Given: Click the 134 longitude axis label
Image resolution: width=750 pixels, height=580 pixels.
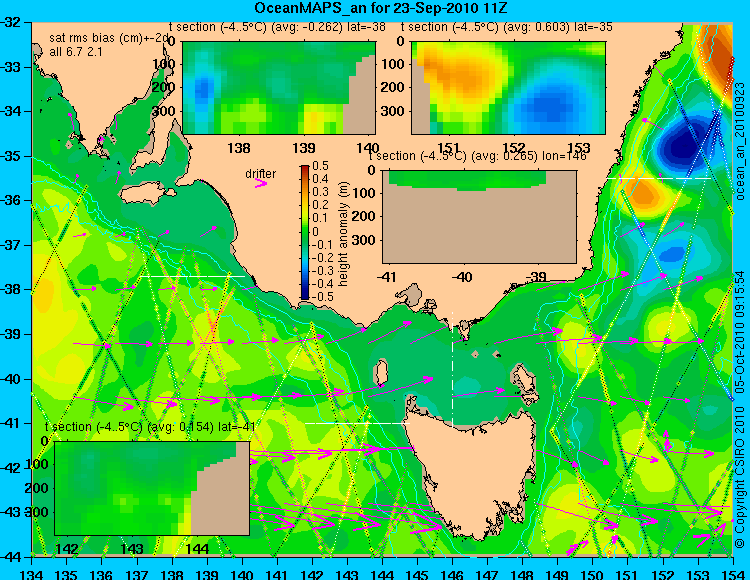Looking at the screenshot, I should [32, 574].
